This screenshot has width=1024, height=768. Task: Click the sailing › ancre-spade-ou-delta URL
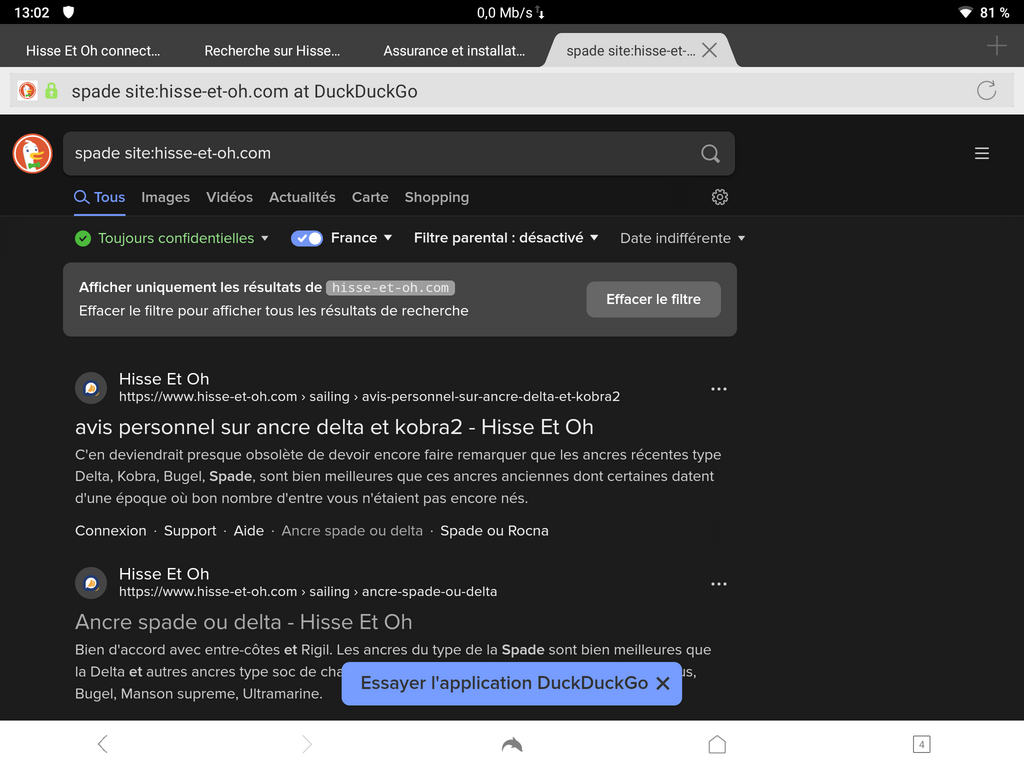click(x=308, y=592)
